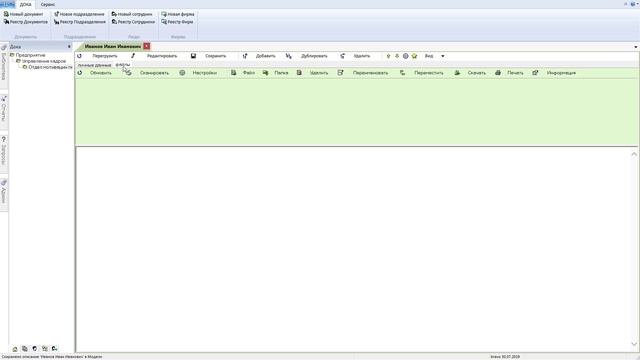This screenshot has width=640, height=360.
Task: Click Дублировать in the top toolbar
Action: (x=307, y=56)
